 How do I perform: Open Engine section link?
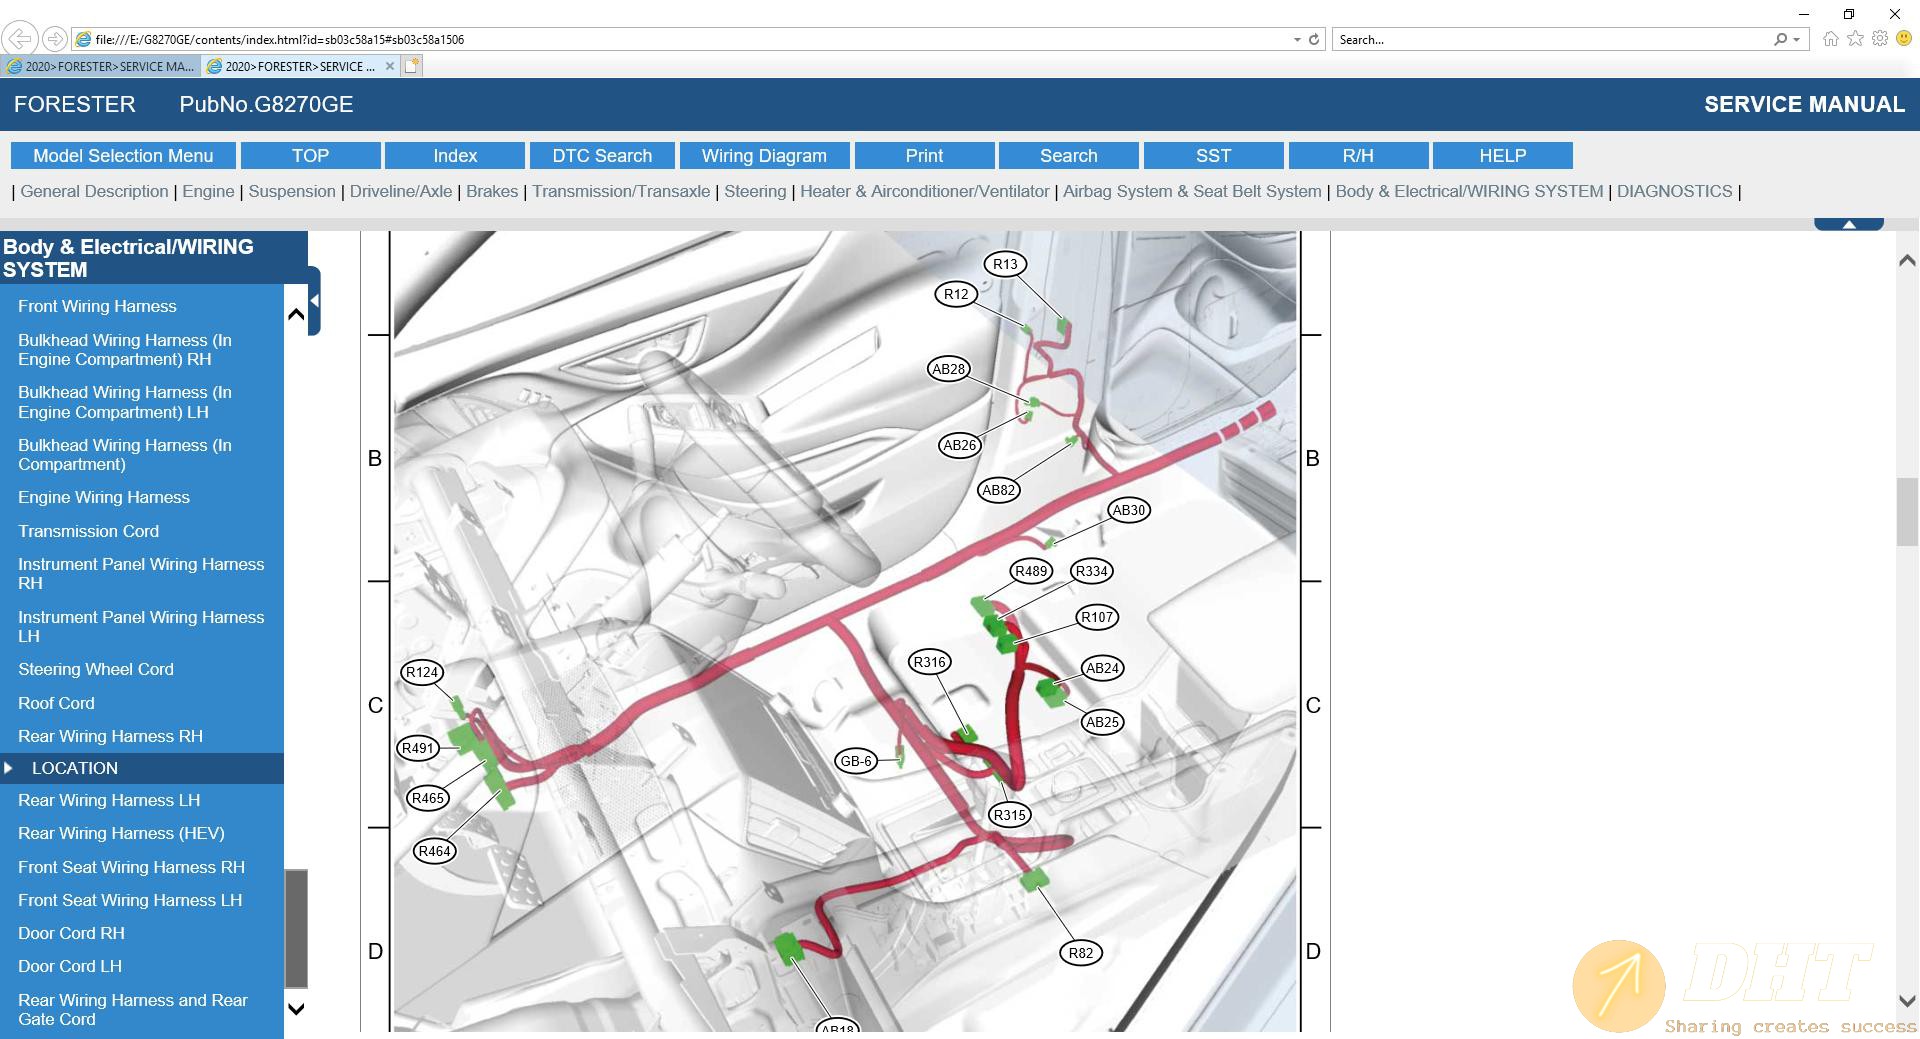point(208,191)
